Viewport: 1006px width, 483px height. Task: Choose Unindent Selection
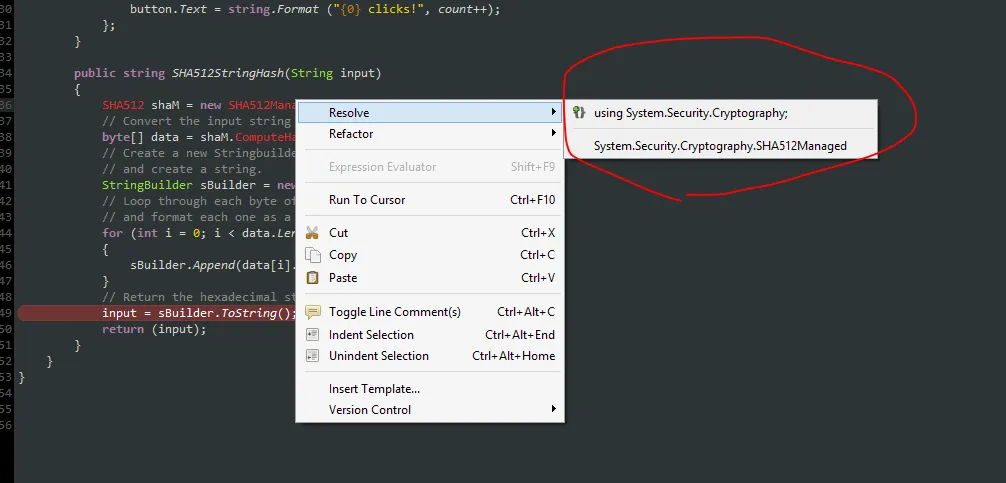(430, 356)
